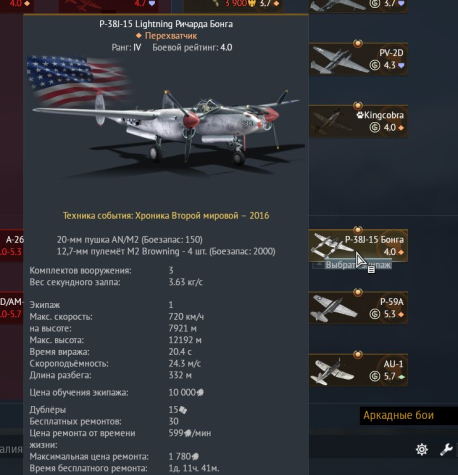Screen dimensions: 458x475
Task: Click the paw icon beside Kingcobra
Action: pos(360,115)
